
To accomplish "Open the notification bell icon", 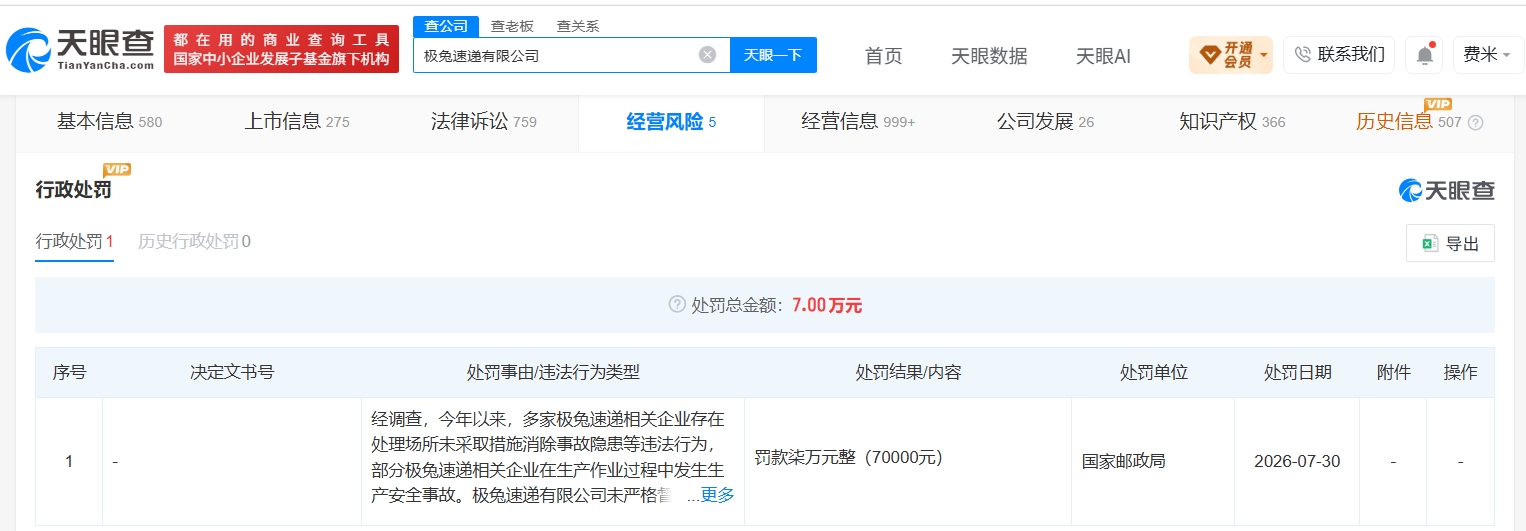I will click(x=1424, y=55).
